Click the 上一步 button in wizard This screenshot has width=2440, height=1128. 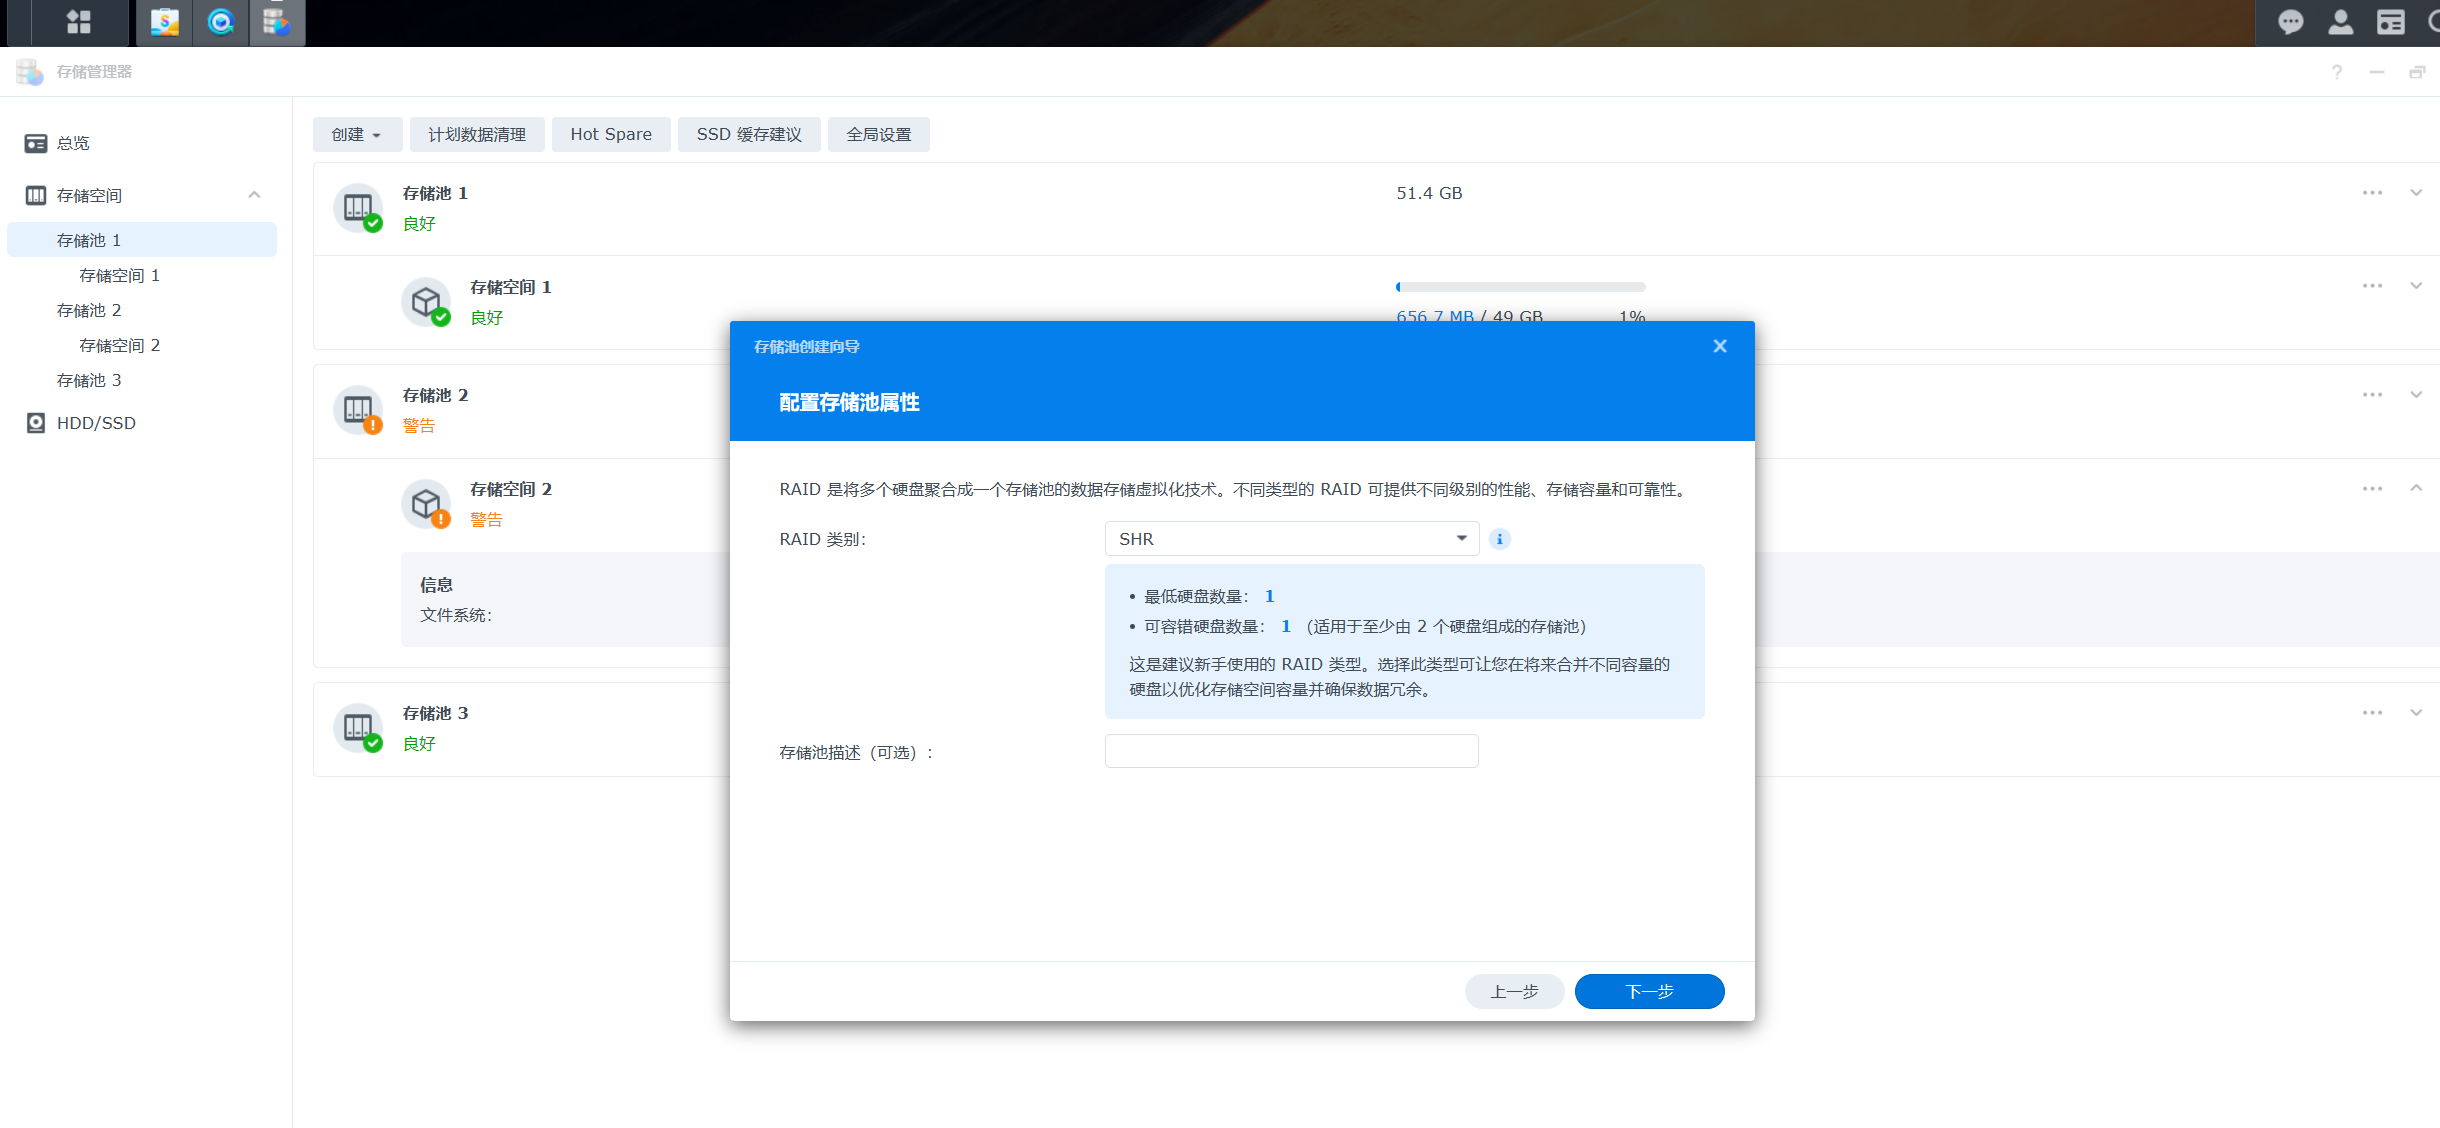(1514, 991)
